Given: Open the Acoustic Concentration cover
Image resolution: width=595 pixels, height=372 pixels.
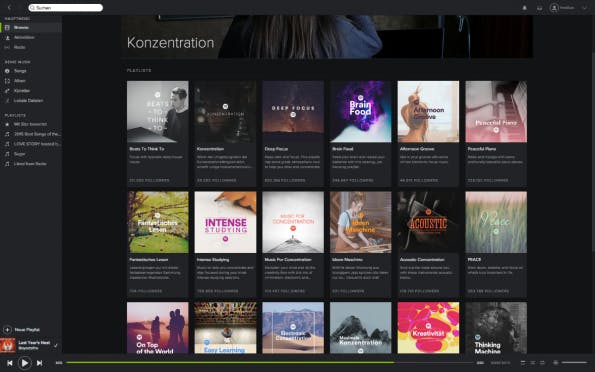Looking at the screenshot, I should point(428,222).
